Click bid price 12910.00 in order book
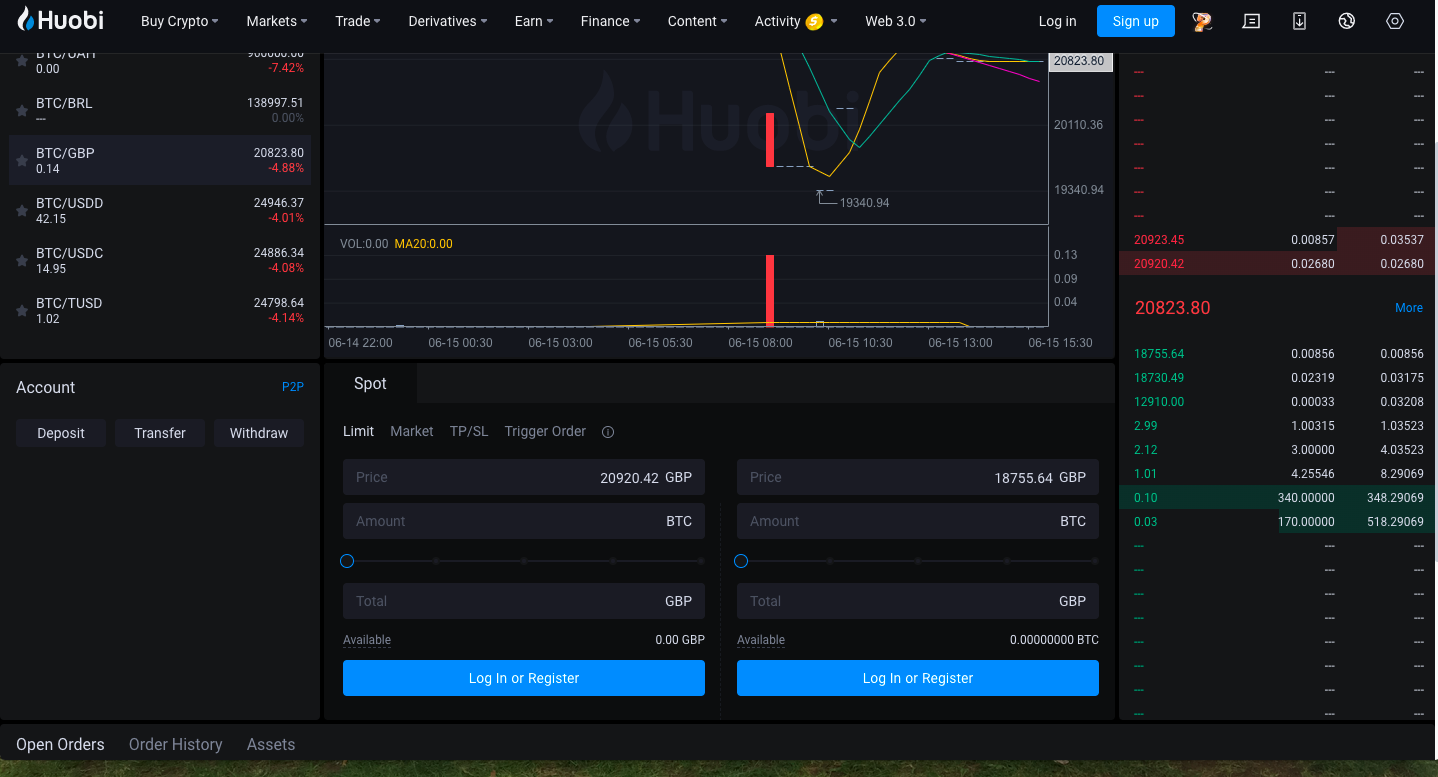Viewport: 1438px width, 777px height. (x=1159, y=402)
